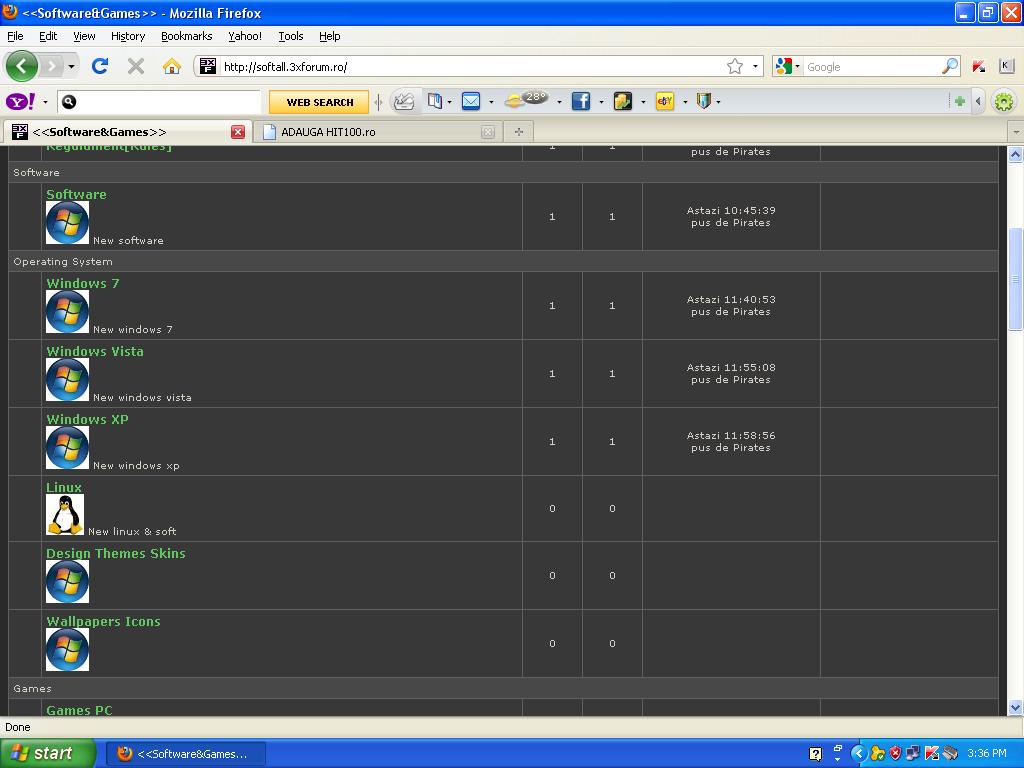Open the Design Themes Skins forum link
1024x768 pixels.
(116, 554)
